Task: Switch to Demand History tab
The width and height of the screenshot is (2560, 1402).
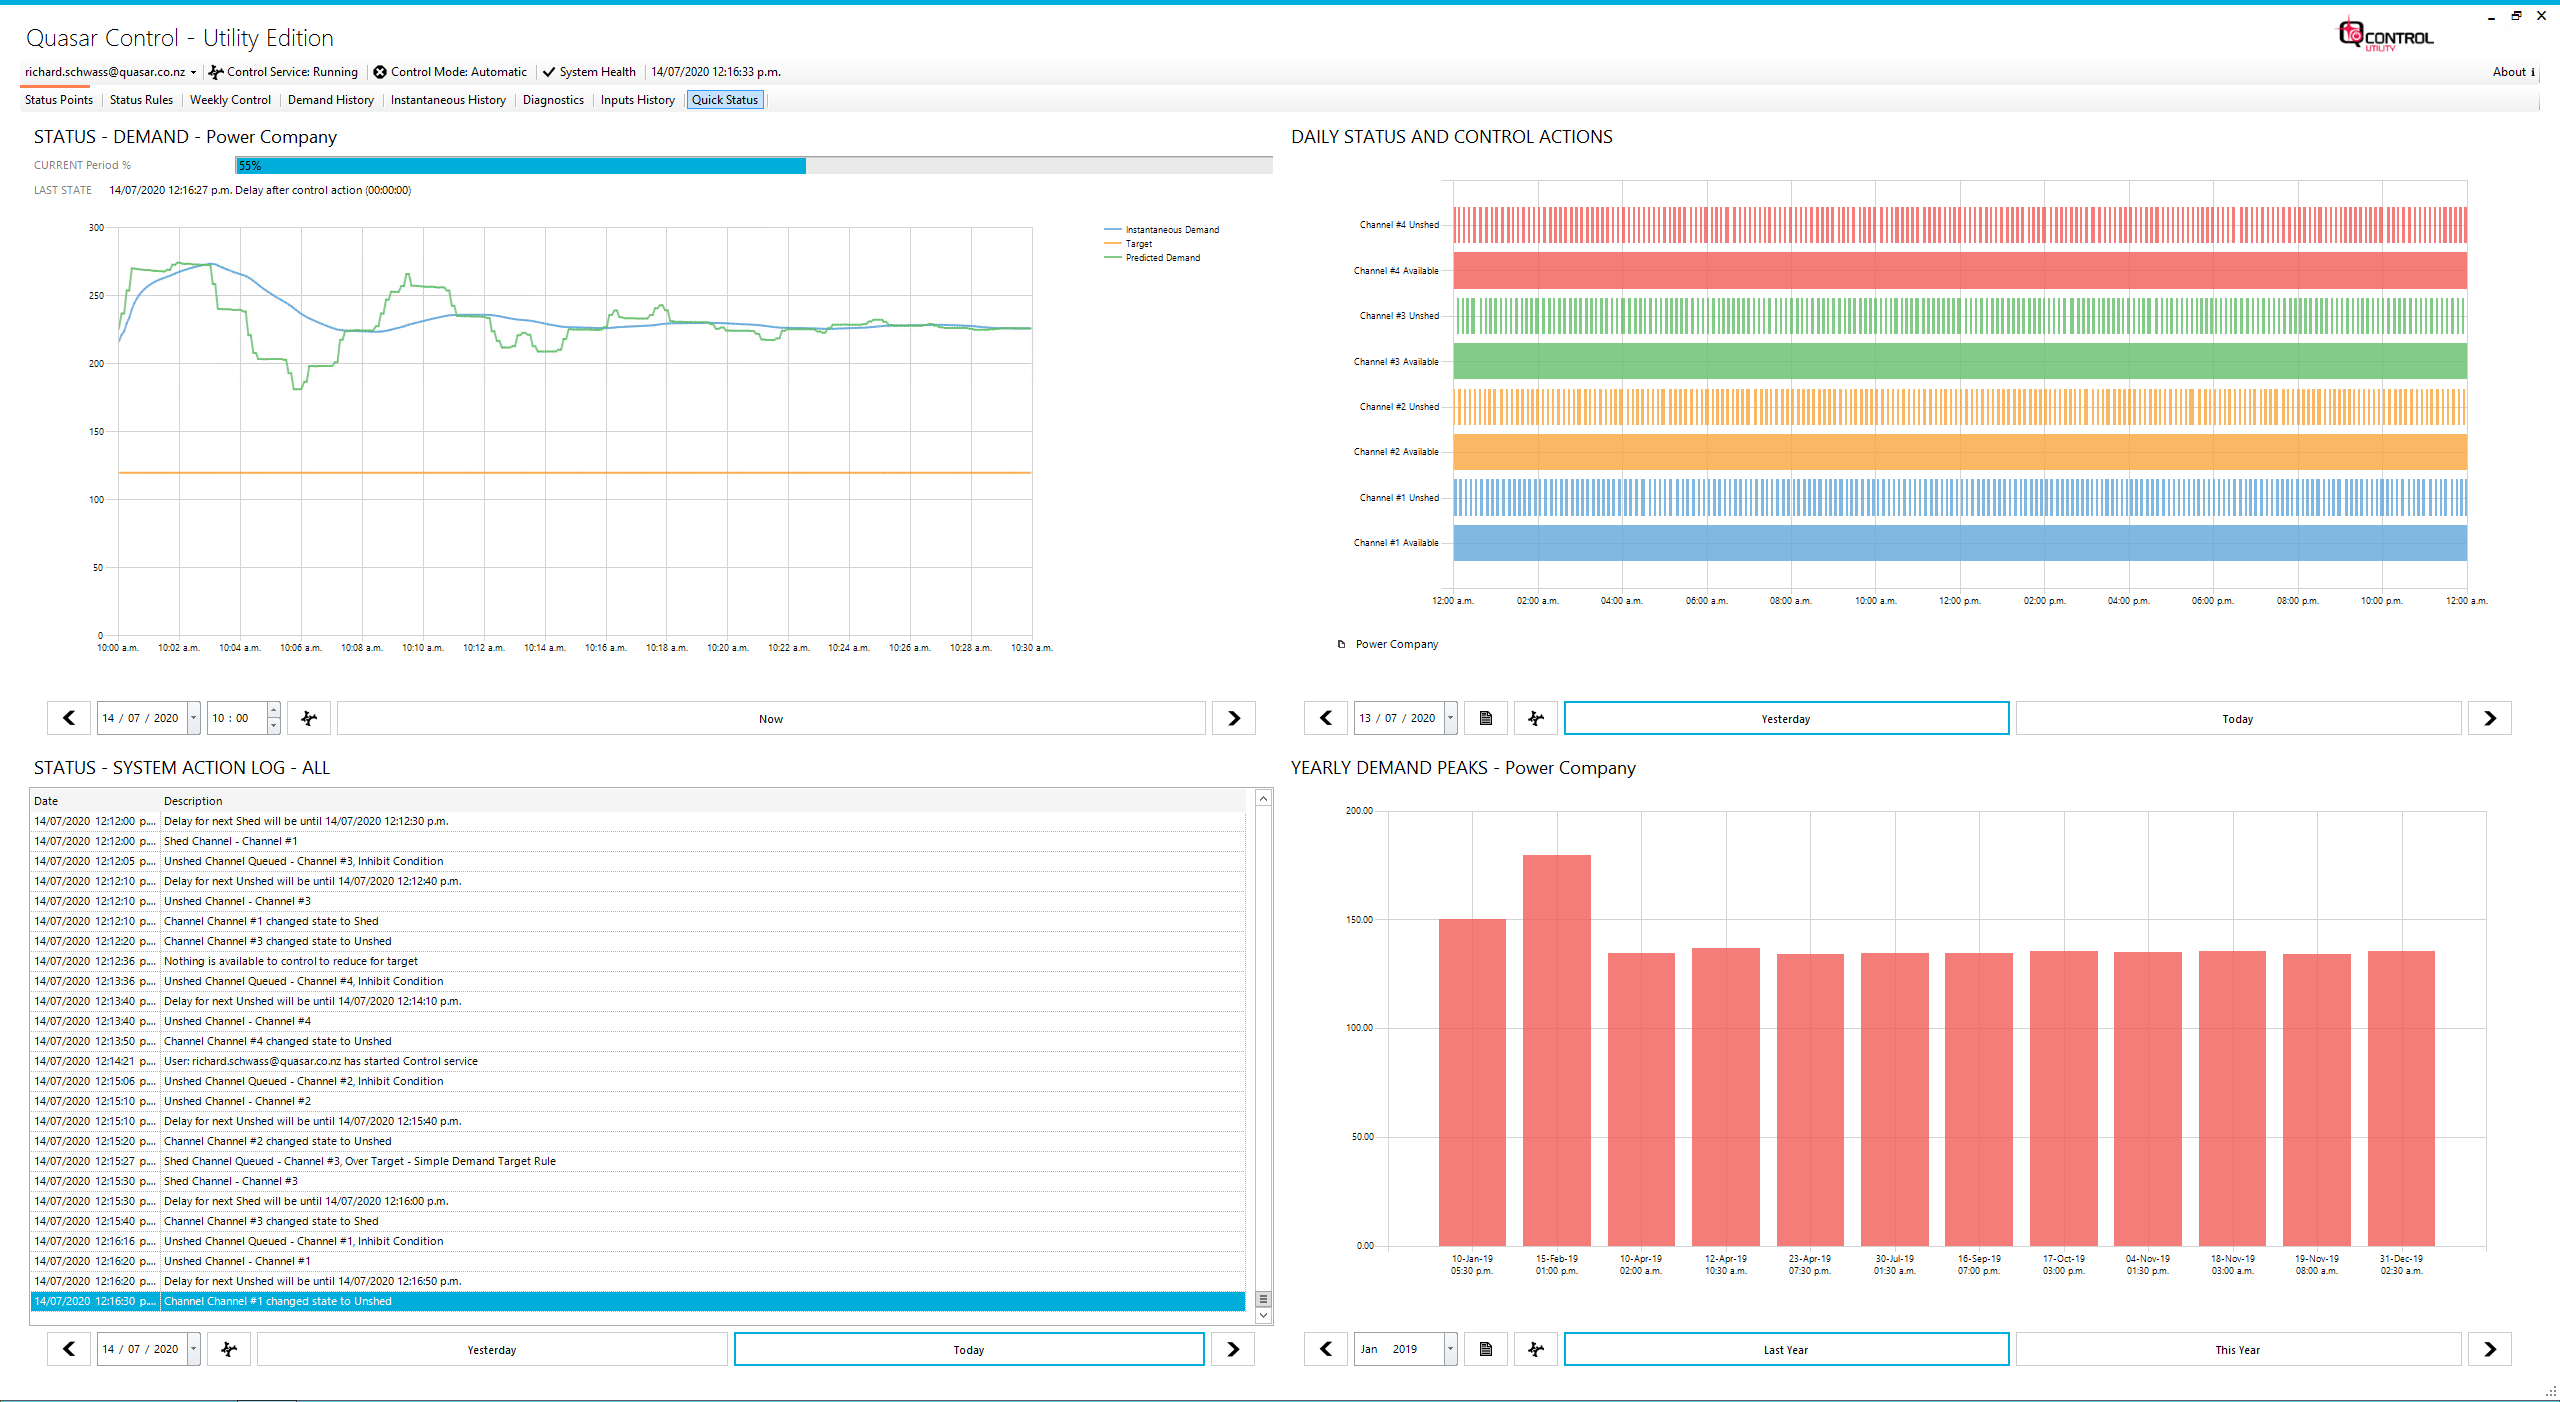Action: pyautogui.click(x=331, y=100)
